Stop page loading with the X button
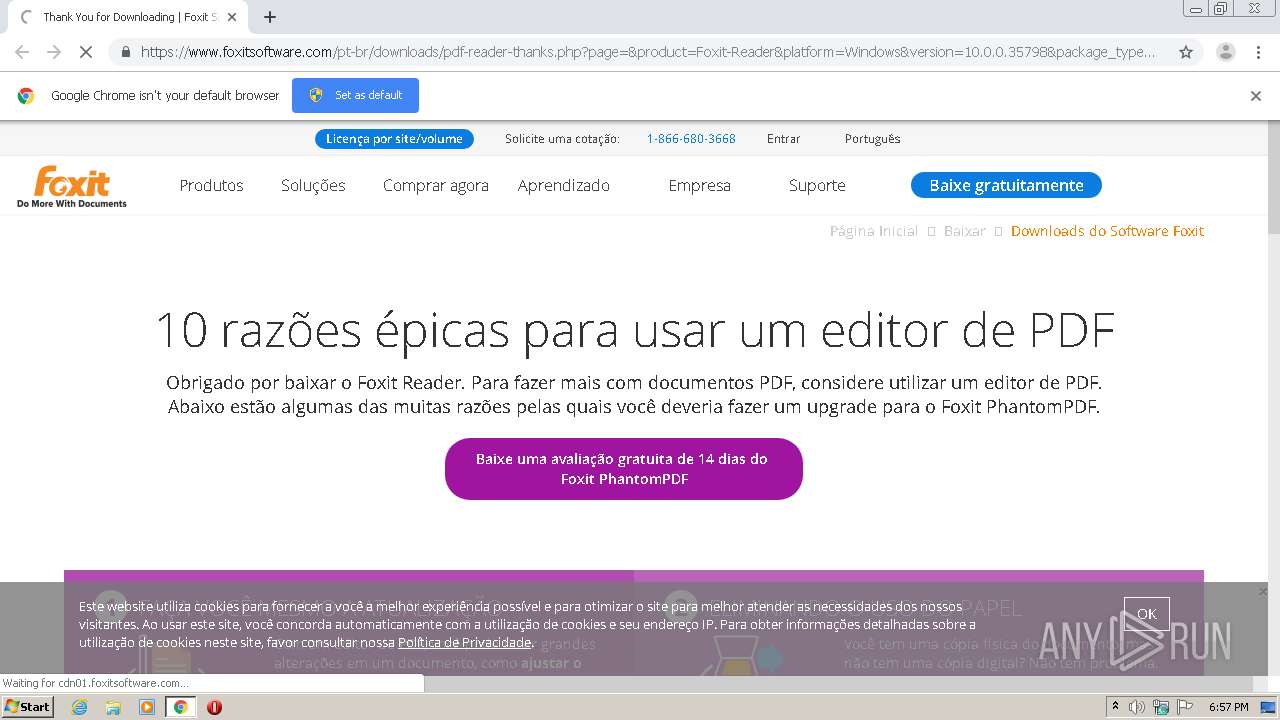This screenshot has width=1280, height=720. 85,52
